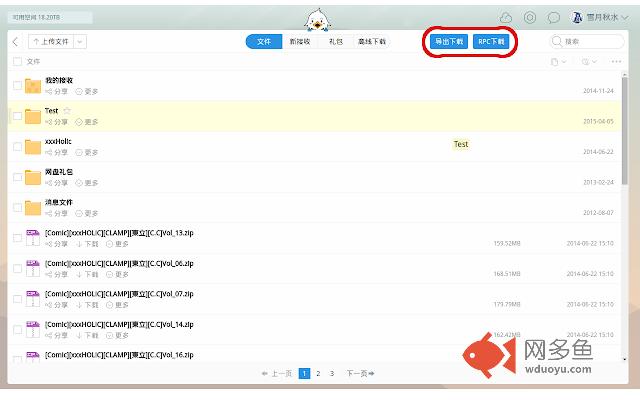Click the RPC下载 button
The image size is (640, 400).
pos(491,42)
